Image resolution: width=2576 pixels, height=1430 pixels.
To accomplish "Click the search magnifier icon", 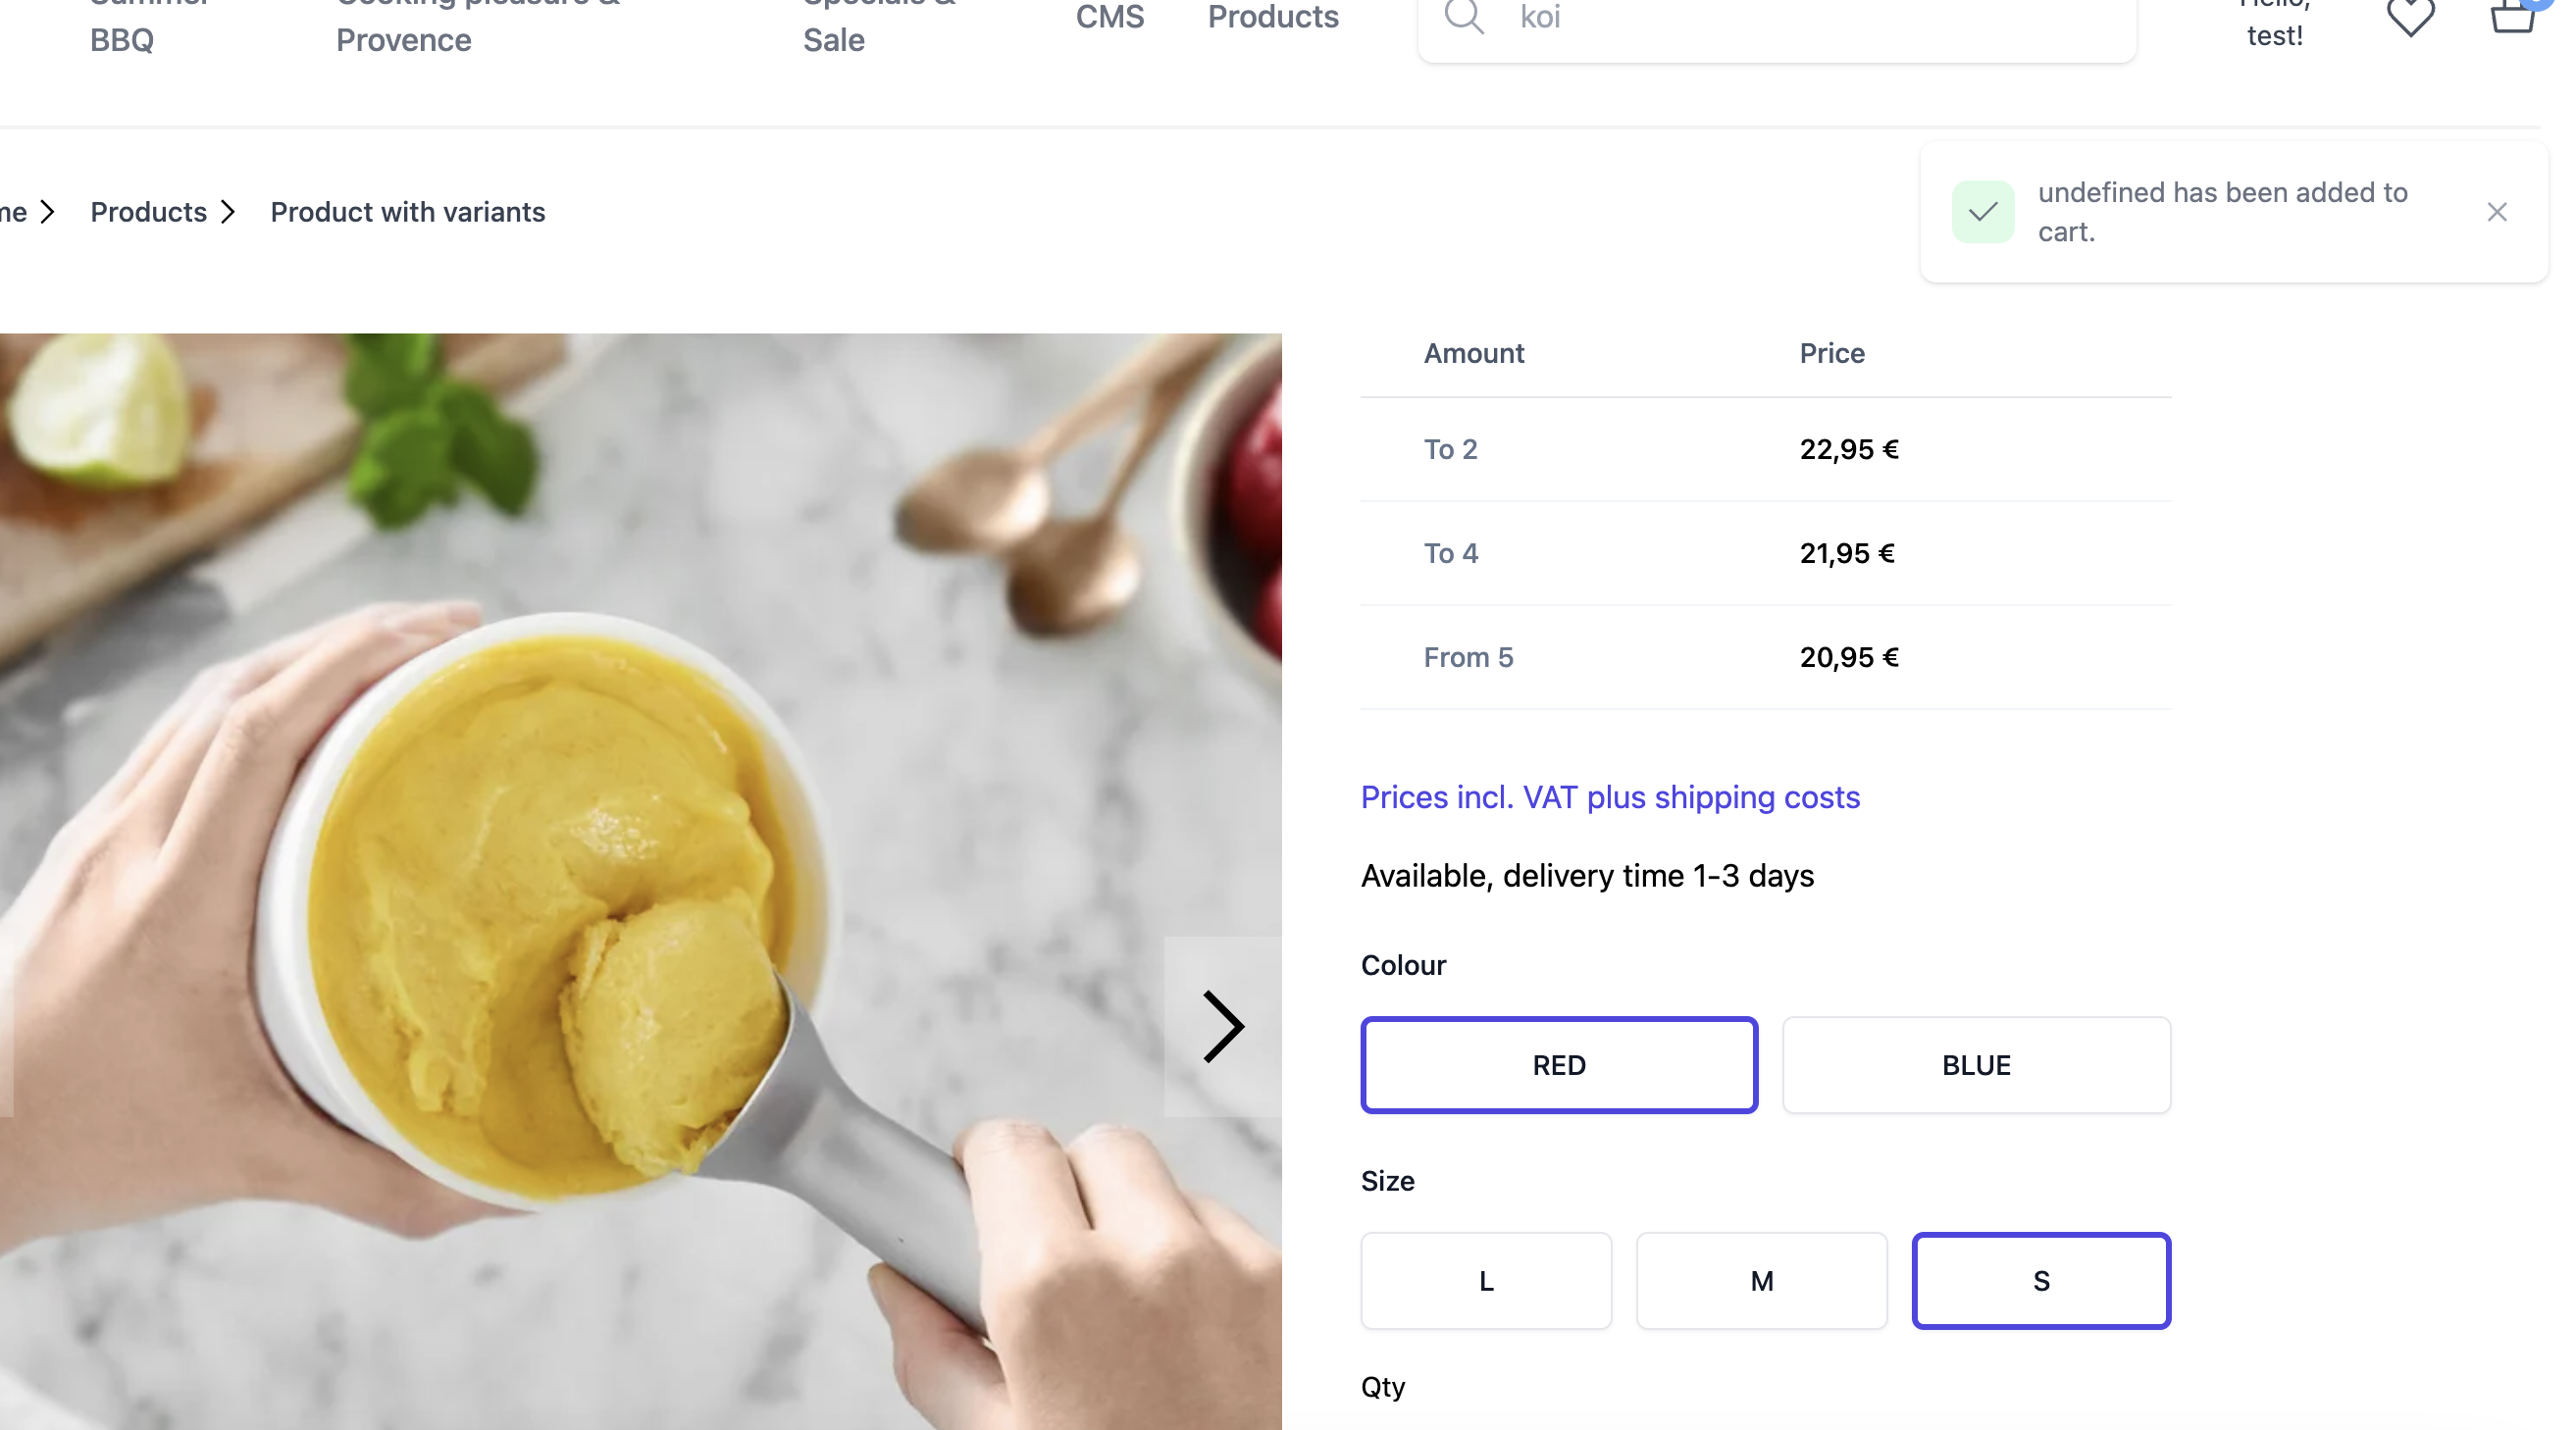I will tap(1464, 17).
